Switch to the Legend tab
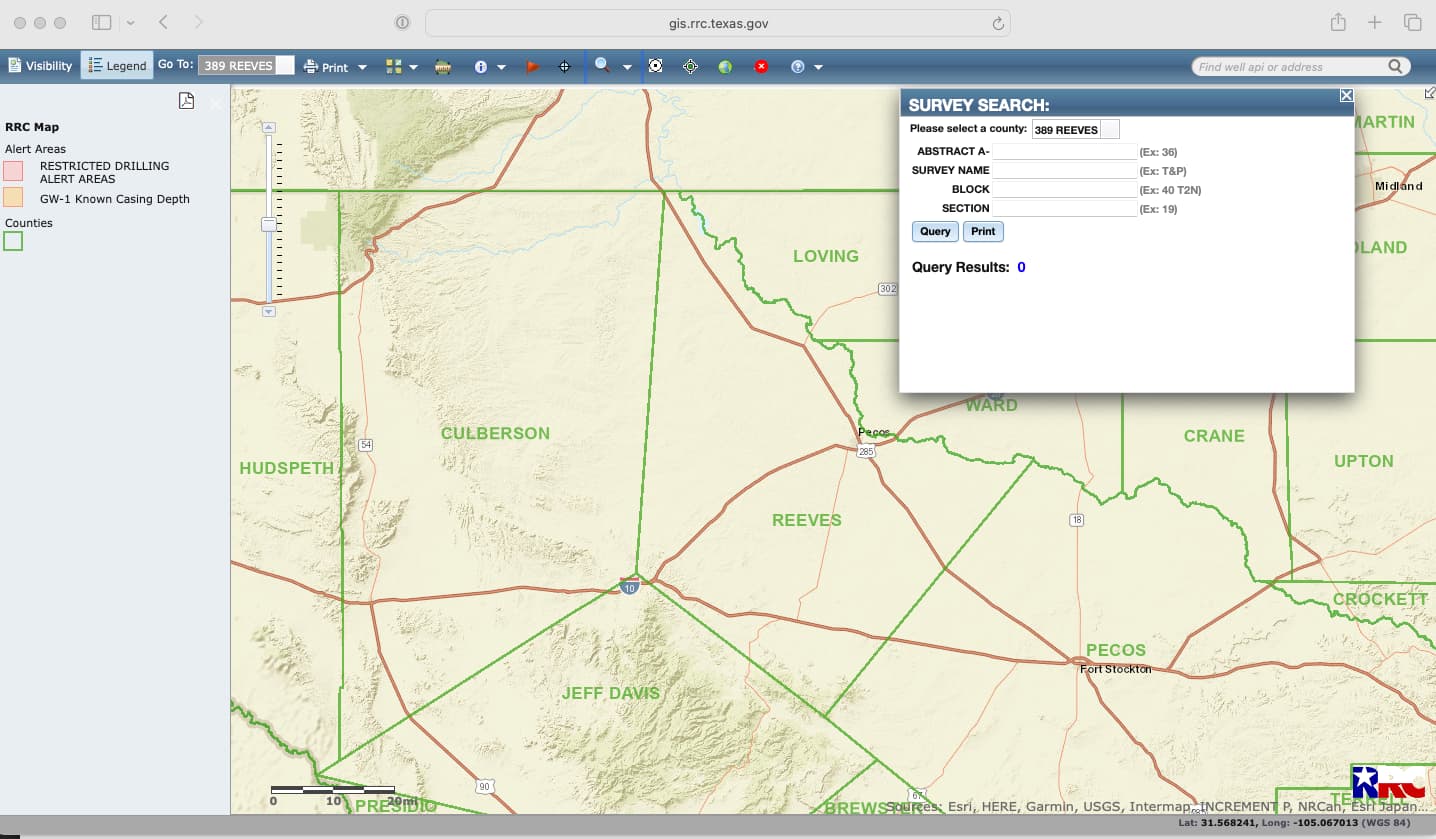This screenshot has height=839, width=1436. [x=117, y=66]
